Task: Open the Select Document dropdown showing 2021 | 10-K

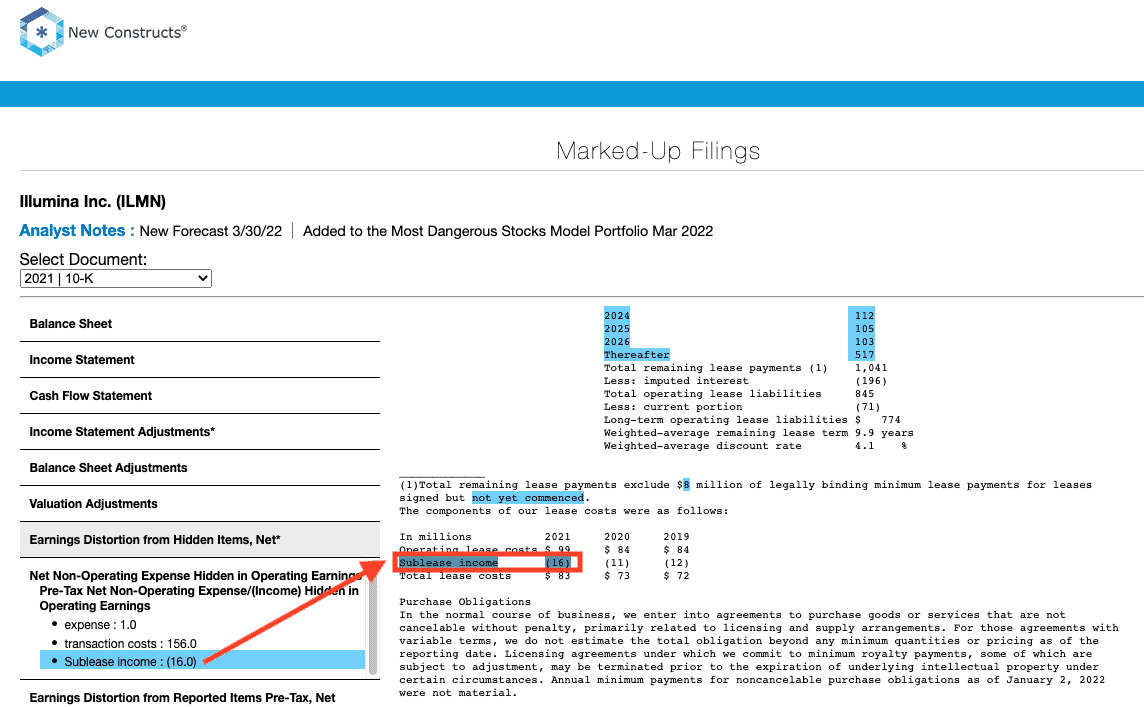Action: coord(115,278)
